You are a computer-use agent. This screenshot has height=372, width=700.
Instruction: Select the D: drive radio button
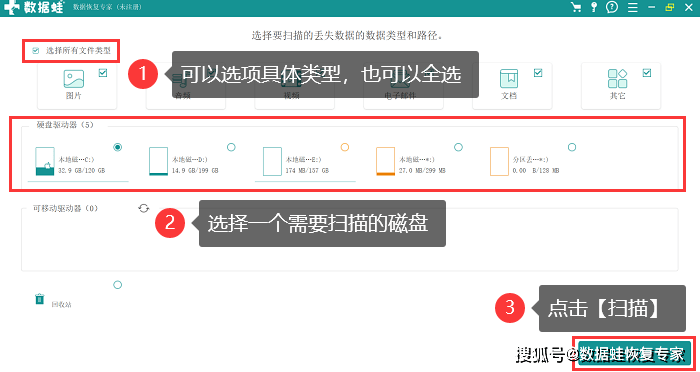(x=231, y=147)
